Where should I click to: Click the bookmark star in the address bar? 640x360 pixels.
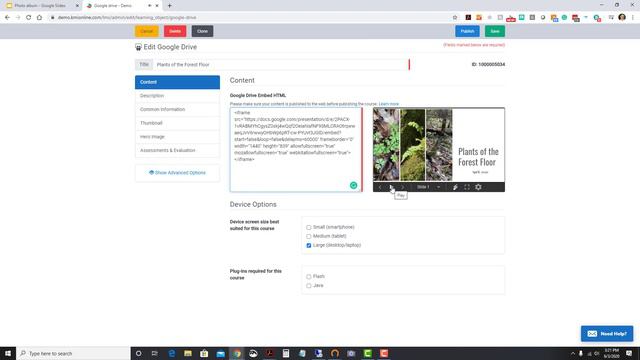(455, 18)
